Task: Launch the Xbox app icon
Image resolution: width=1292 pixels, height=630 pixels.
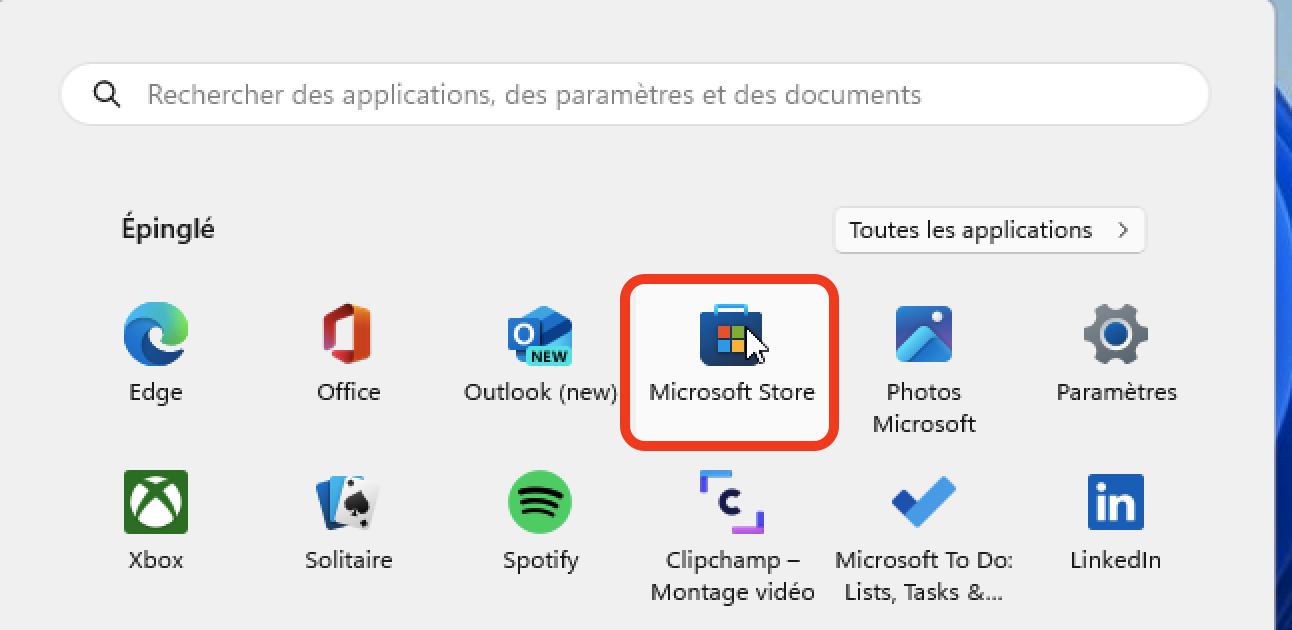Action: (x=156, y=502)
